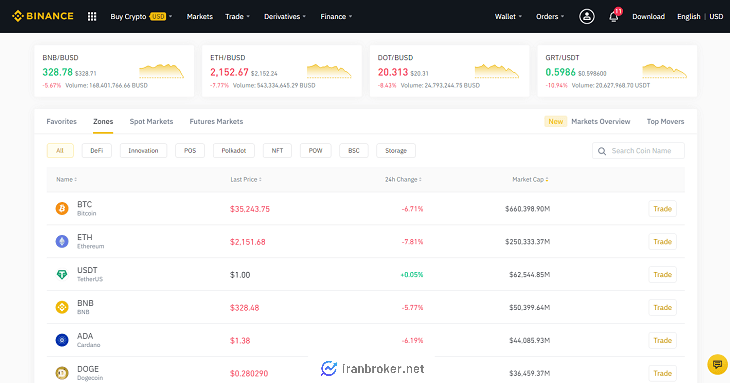Screen dimensions: 730x383
Task: Open the BNB/BUSD mini price chart
Action: pyautogui.click(x=162, y=71)
